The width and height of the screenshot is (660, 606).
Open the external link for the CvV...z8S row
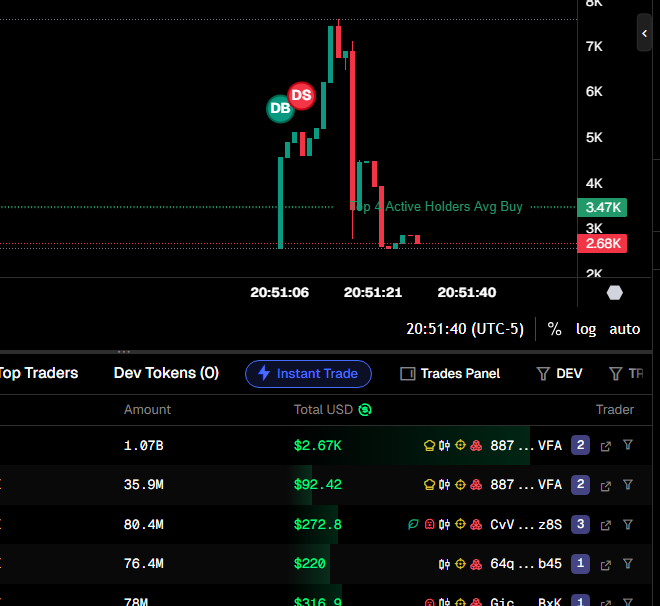606,525
